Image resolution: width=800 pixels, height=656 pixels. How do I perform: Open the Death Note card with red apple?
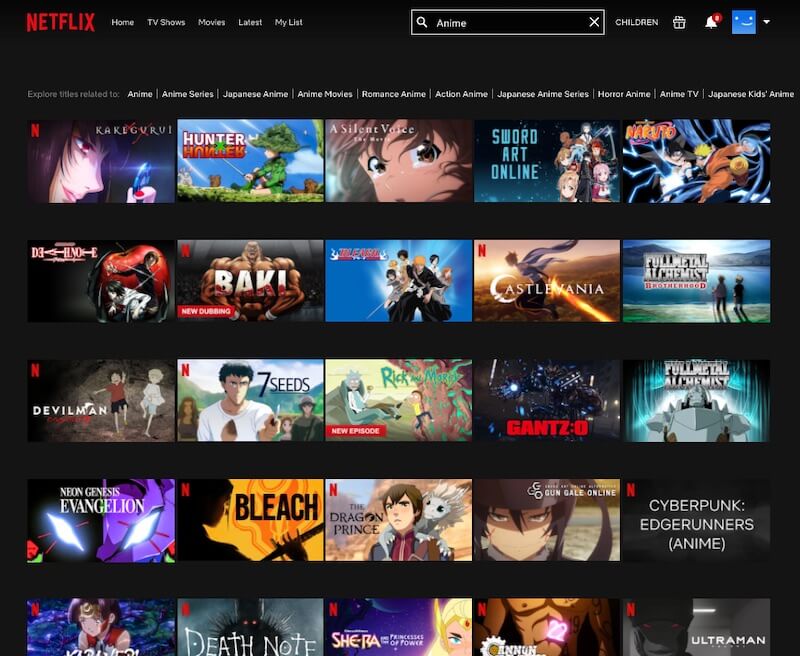[x=101, y=281]
